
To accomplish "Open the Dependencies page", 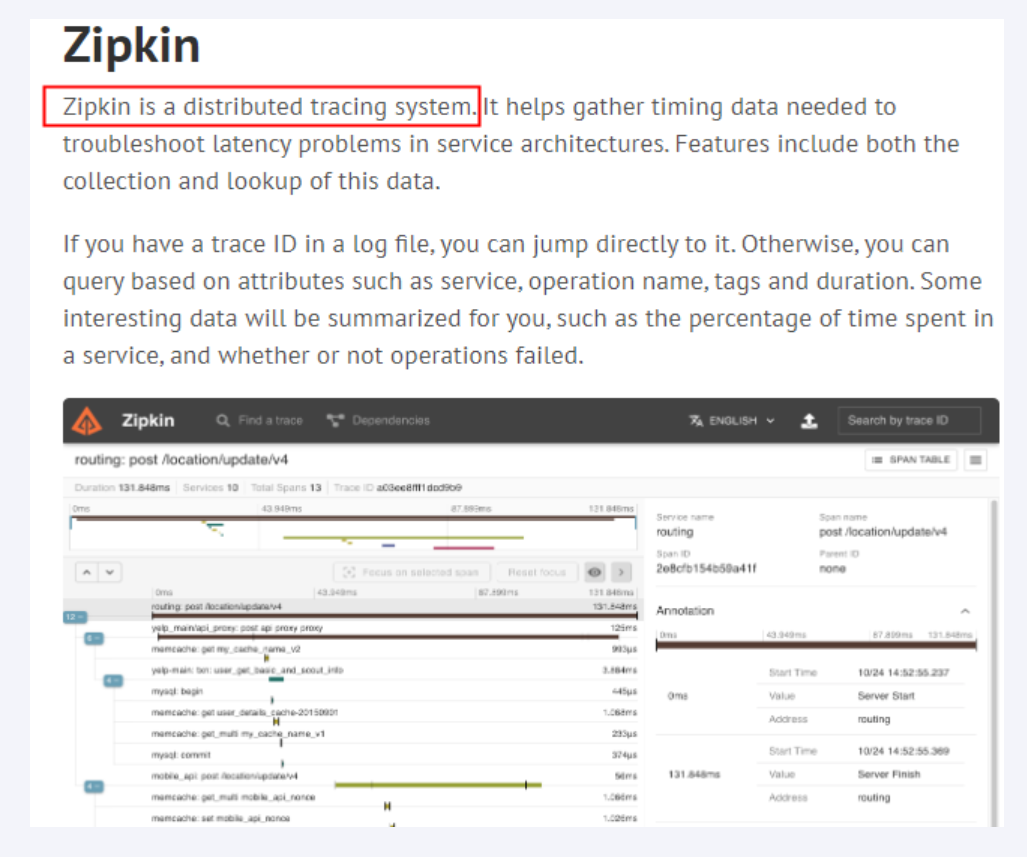I will [x=379, y=421].
